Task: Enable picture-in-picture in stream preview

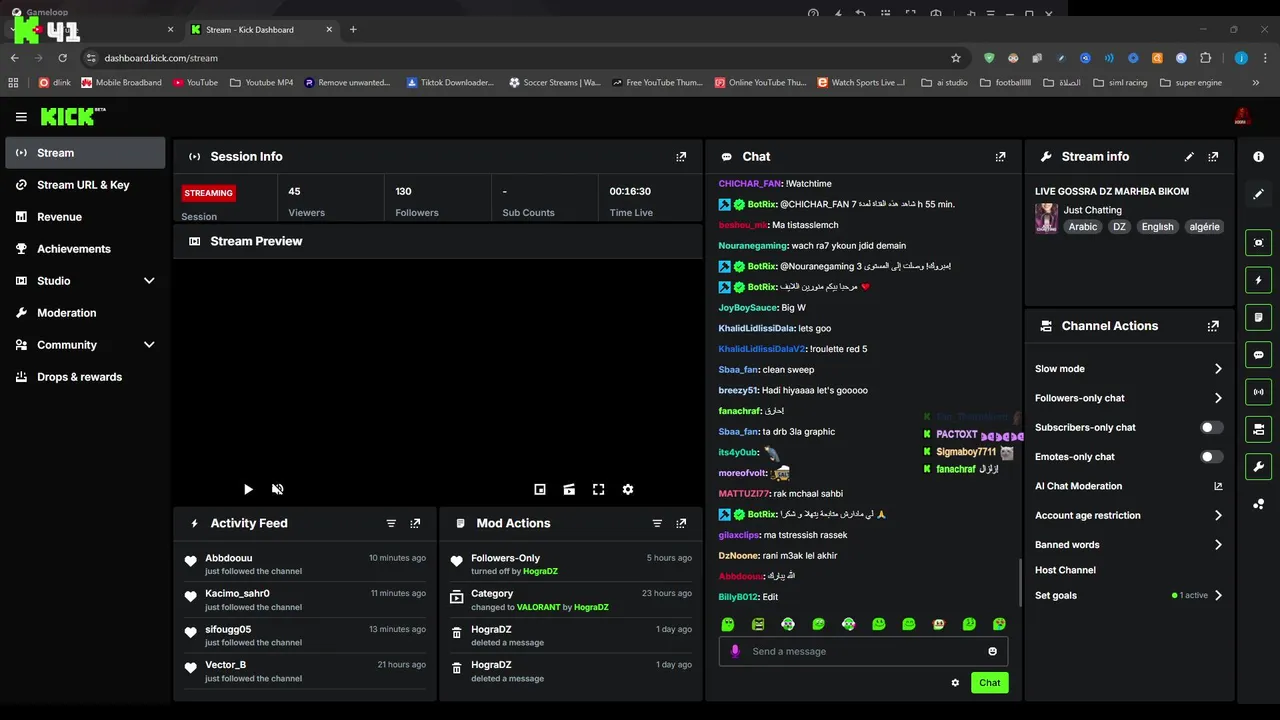Action: 540,489
